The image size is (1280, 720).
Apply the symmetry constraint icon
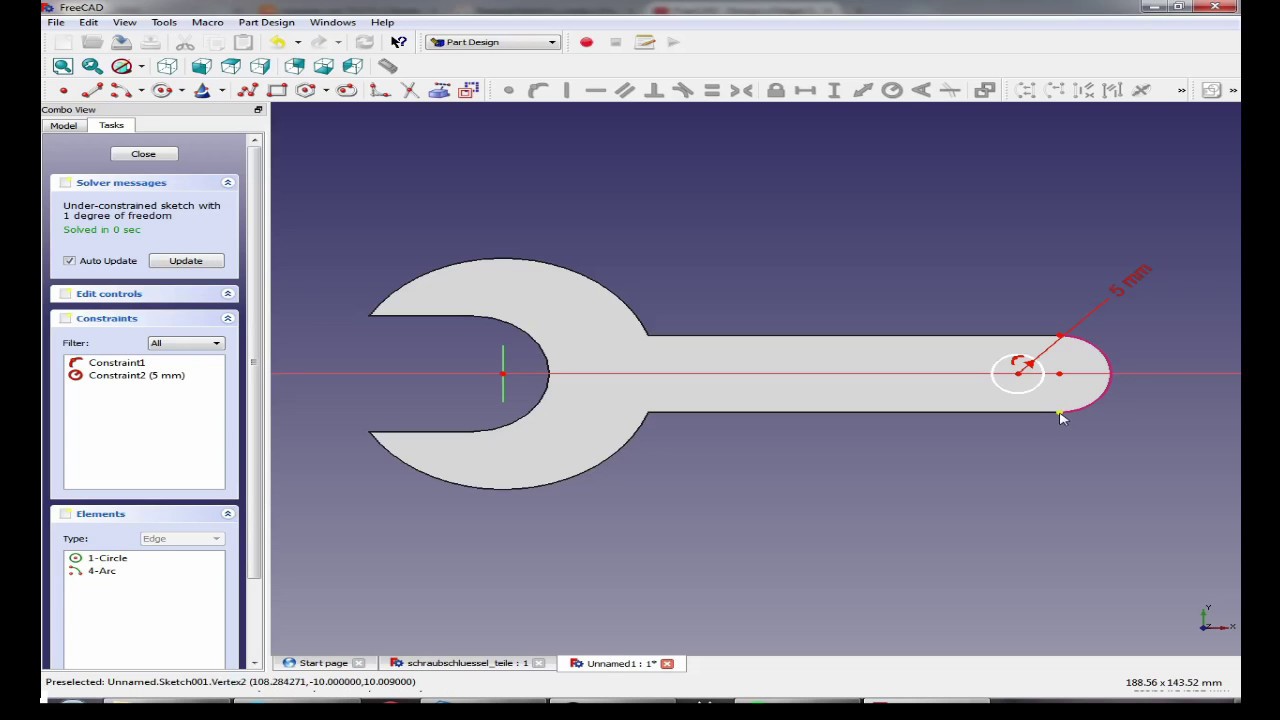[741, 91]
